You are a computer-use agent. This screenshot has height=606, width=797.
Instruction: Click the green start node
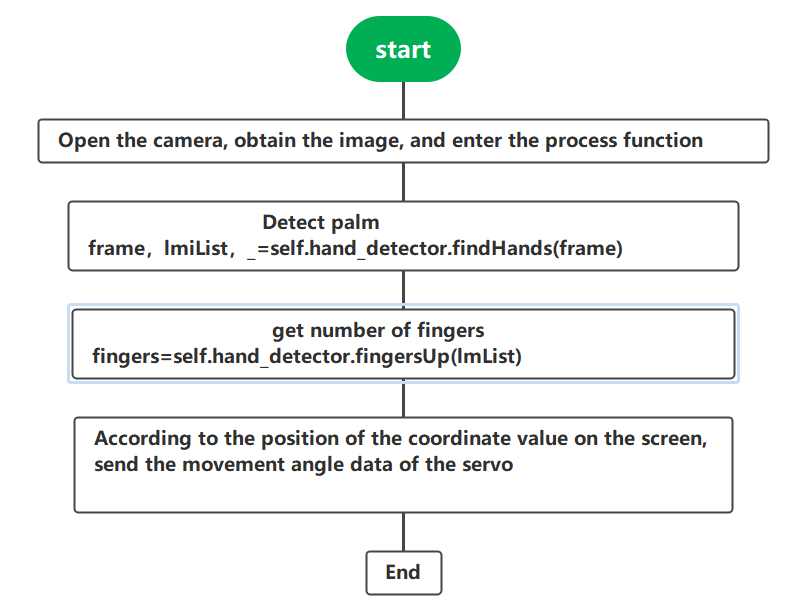click(x=403, y=49)
